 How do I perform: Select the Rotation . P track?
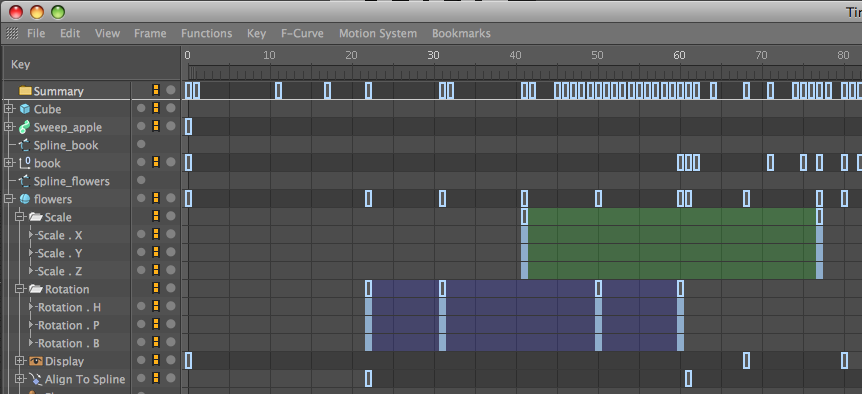(x=68, y=325)
